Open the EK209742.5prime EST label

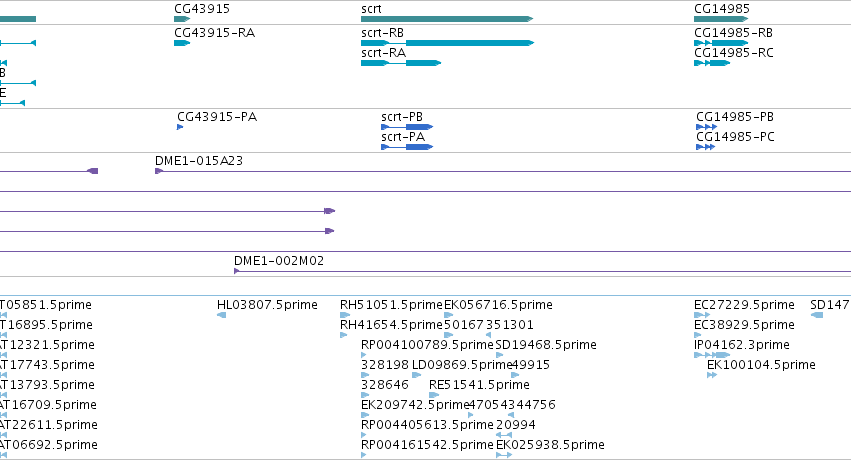point(415,405)
